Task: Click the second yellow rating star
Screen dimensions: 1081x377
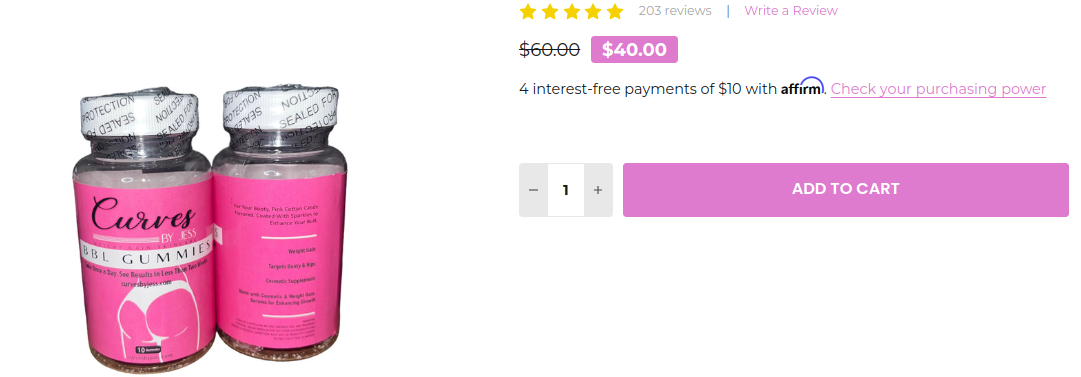Action: coord(549,11)
